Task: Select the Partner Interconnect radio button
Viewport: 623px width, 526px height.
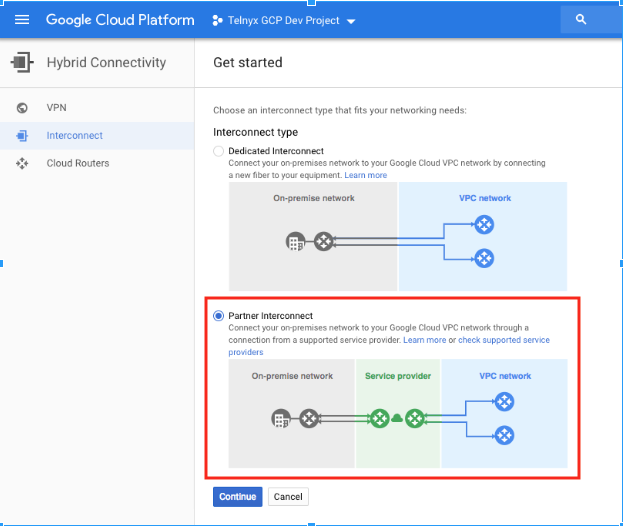Action: [218, 316]
